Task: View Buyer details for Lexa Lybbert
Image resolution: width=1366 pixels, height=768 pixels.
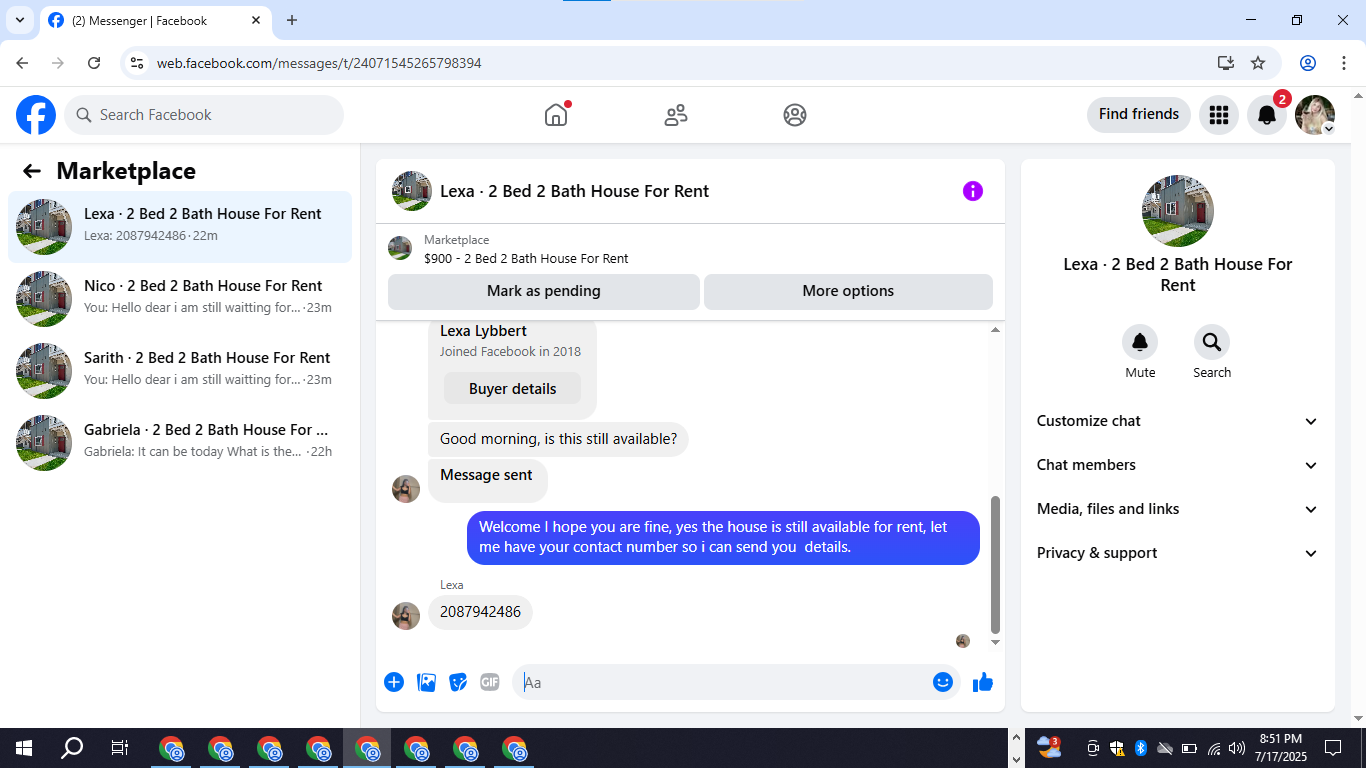Action: pos(512,389)
